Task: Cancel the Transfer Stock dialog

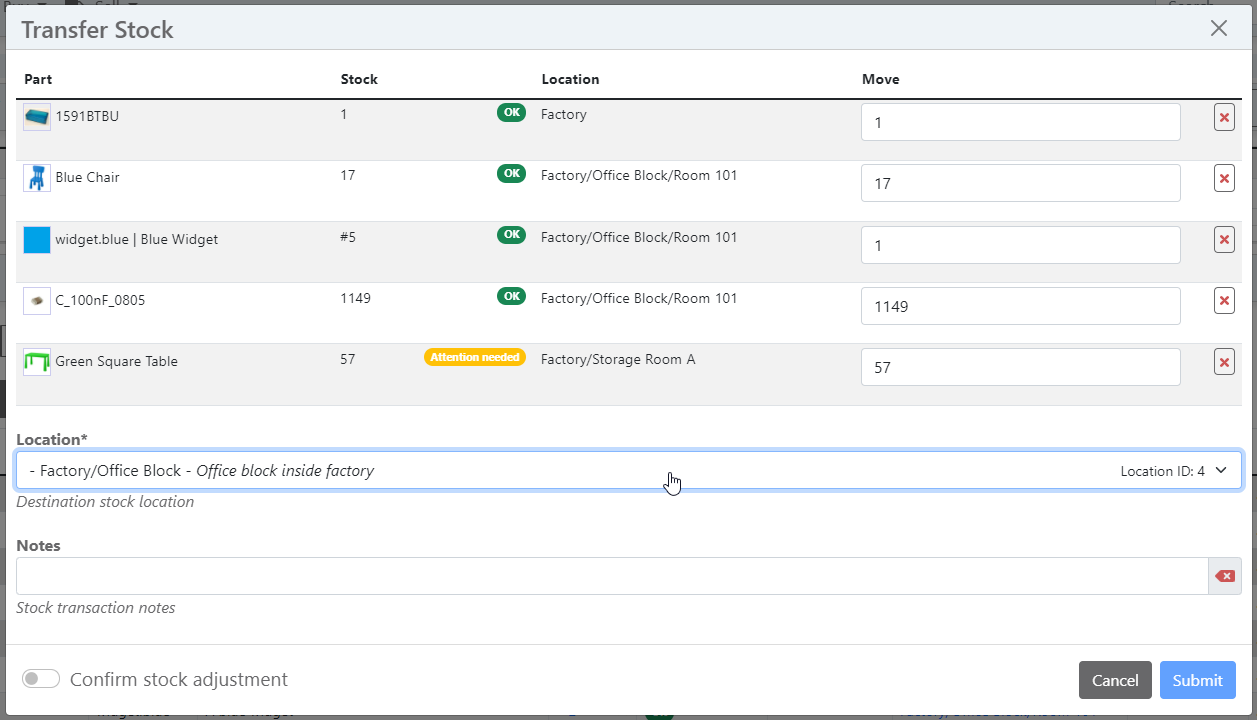Action: [1114, 680]
